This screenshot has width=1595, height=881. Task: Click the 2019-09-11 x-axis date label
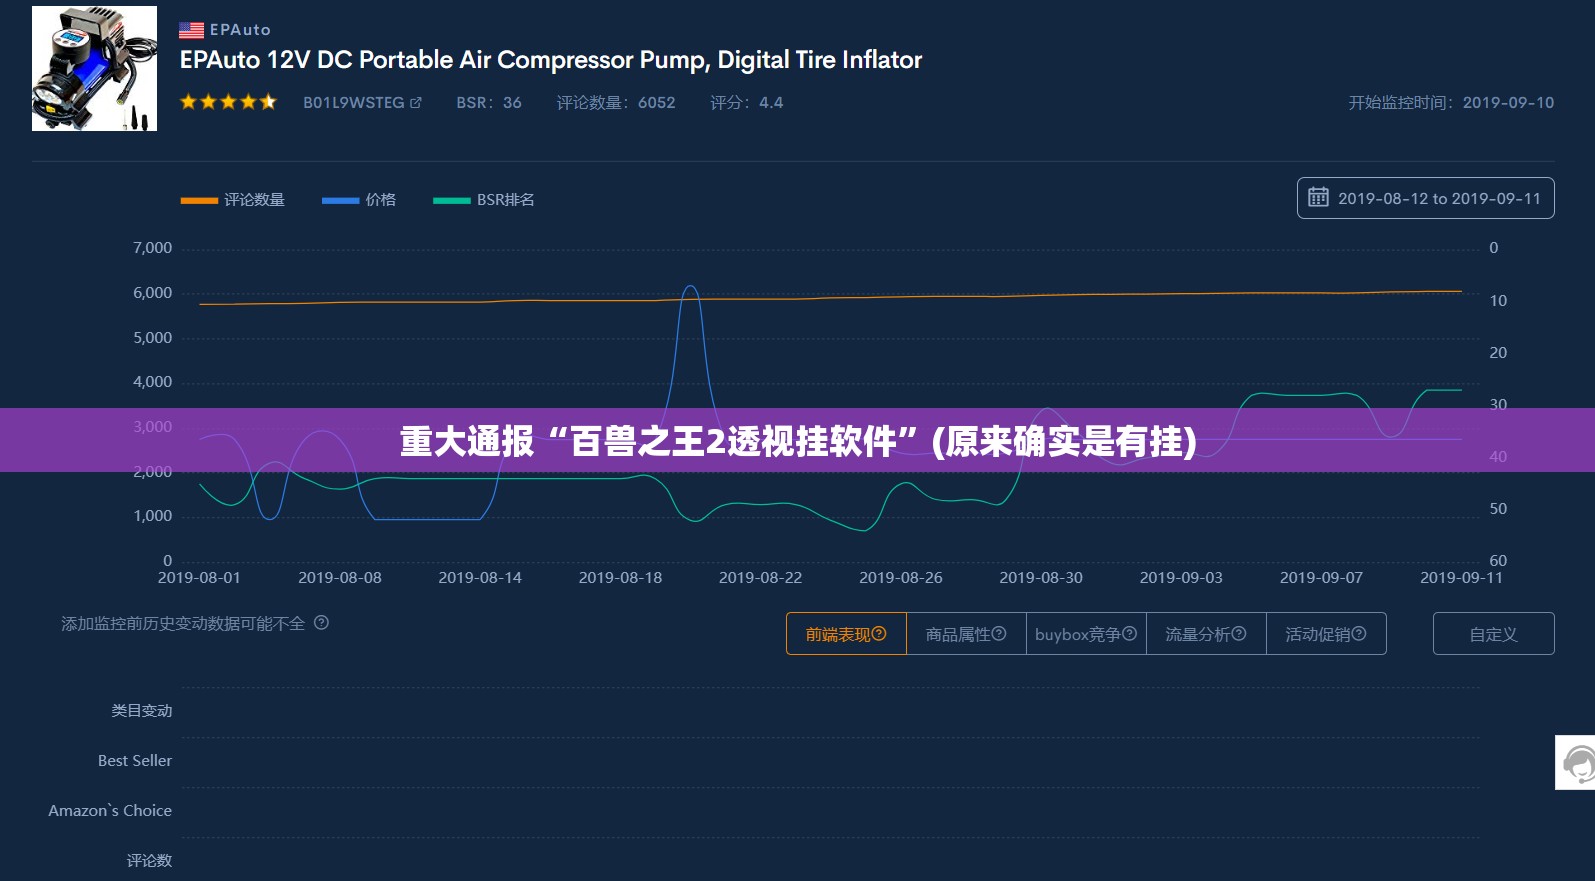tap(1461, 578)
